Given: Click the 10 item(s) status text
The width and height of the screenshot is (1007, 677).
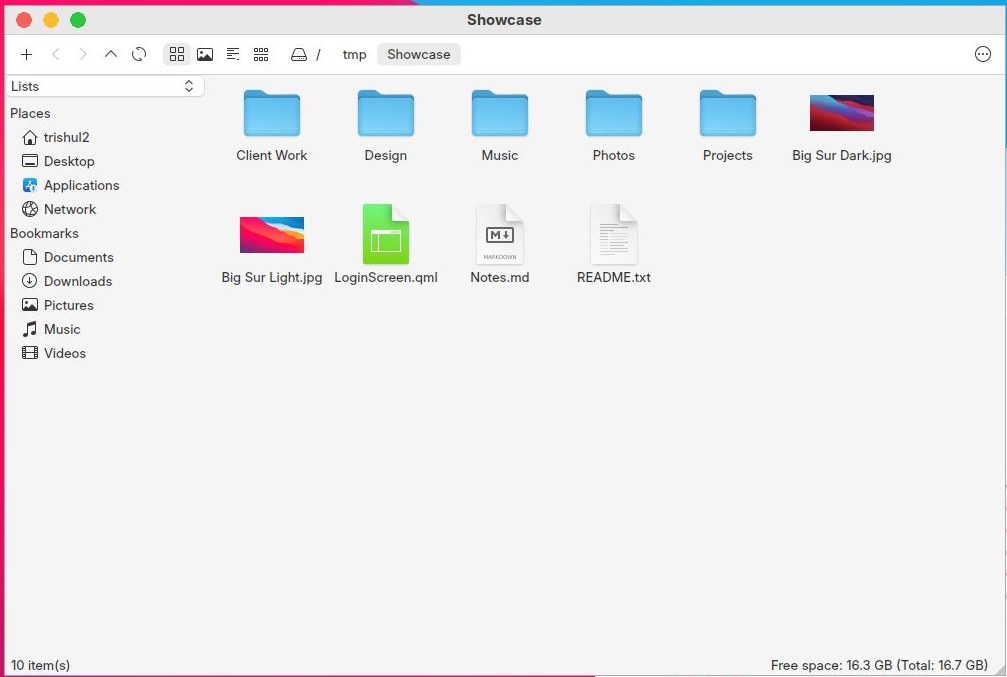Looking at the screenshot, I should tap(40, 665).
